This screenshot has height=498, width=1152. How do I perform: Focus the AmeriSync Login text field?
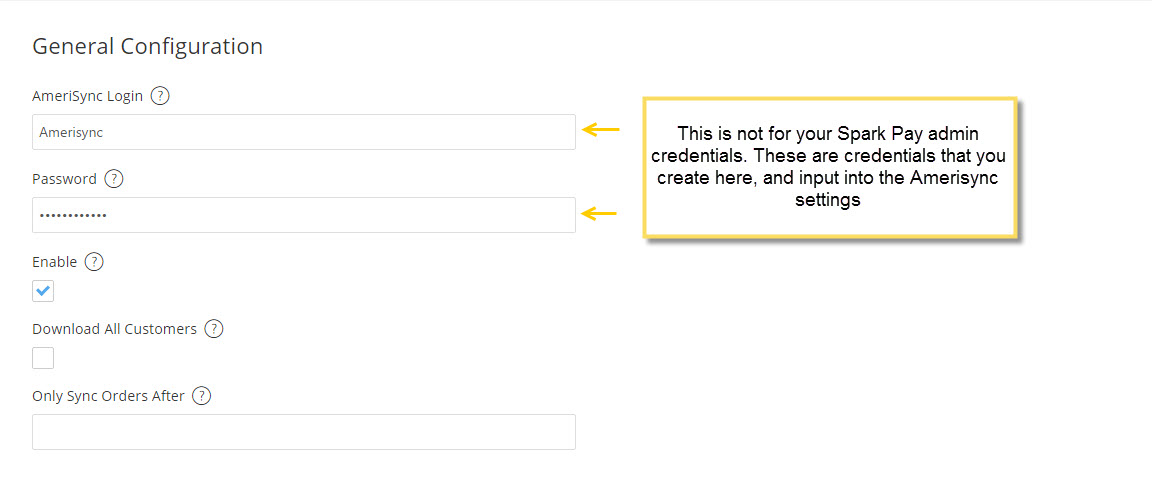(303, 132)
